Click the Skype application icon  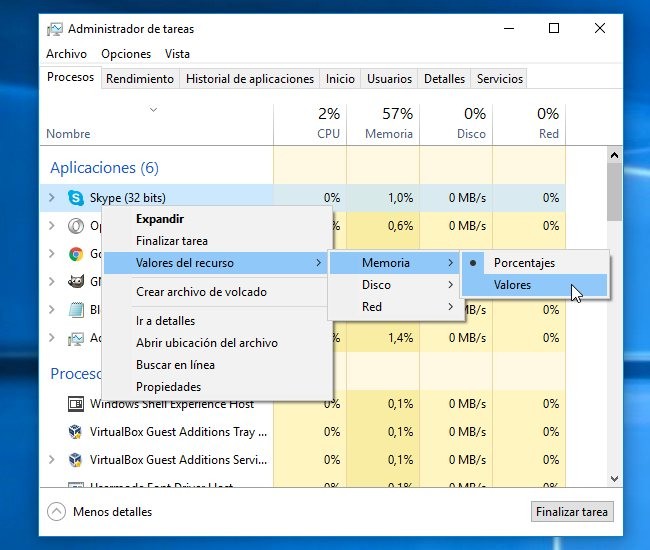point(76,198)
